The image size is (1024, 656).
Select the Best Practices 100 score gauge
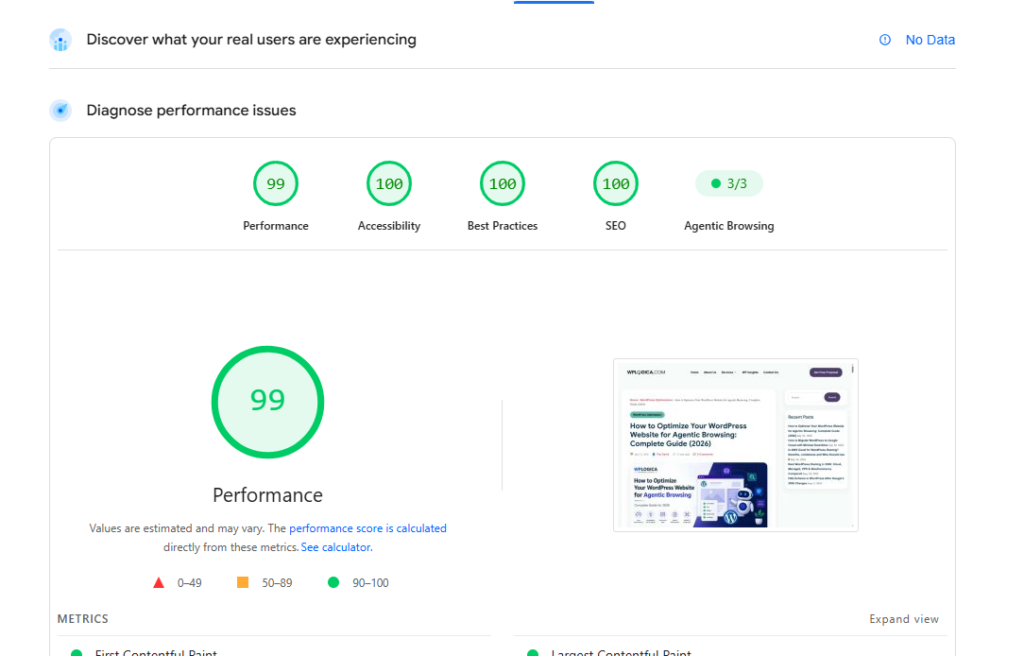click(x=502, y=184)
